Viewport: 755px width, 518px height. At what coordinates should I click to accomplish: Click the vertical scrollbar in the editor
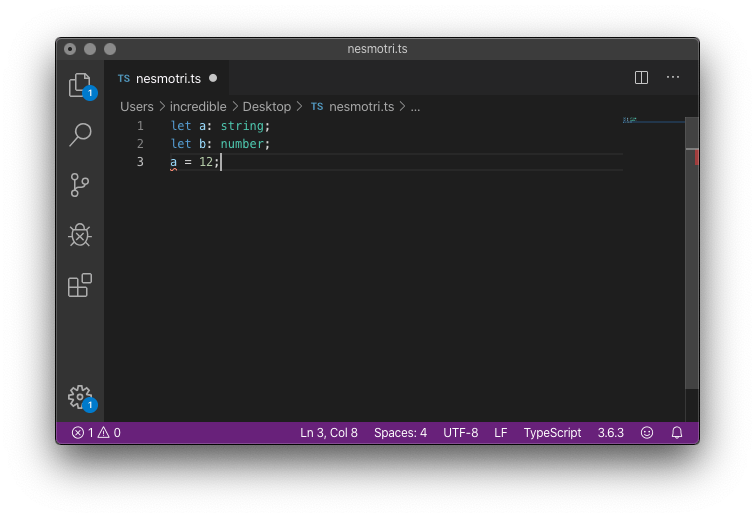(x=691, y=250)
